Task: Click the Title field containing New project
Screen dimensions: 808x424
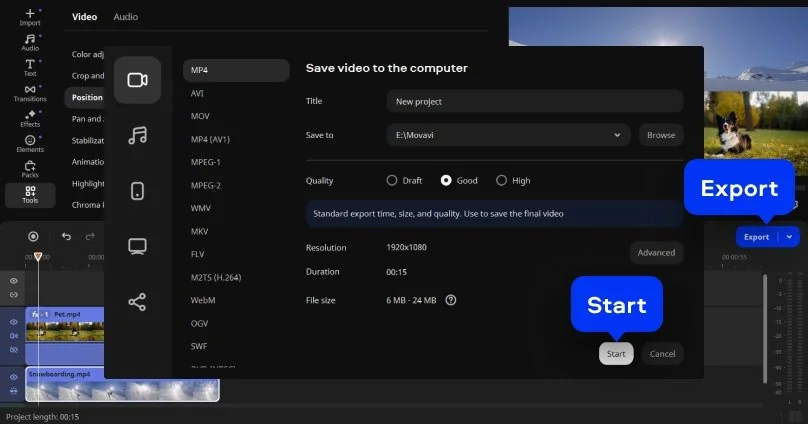Action: tap(534, 101)
